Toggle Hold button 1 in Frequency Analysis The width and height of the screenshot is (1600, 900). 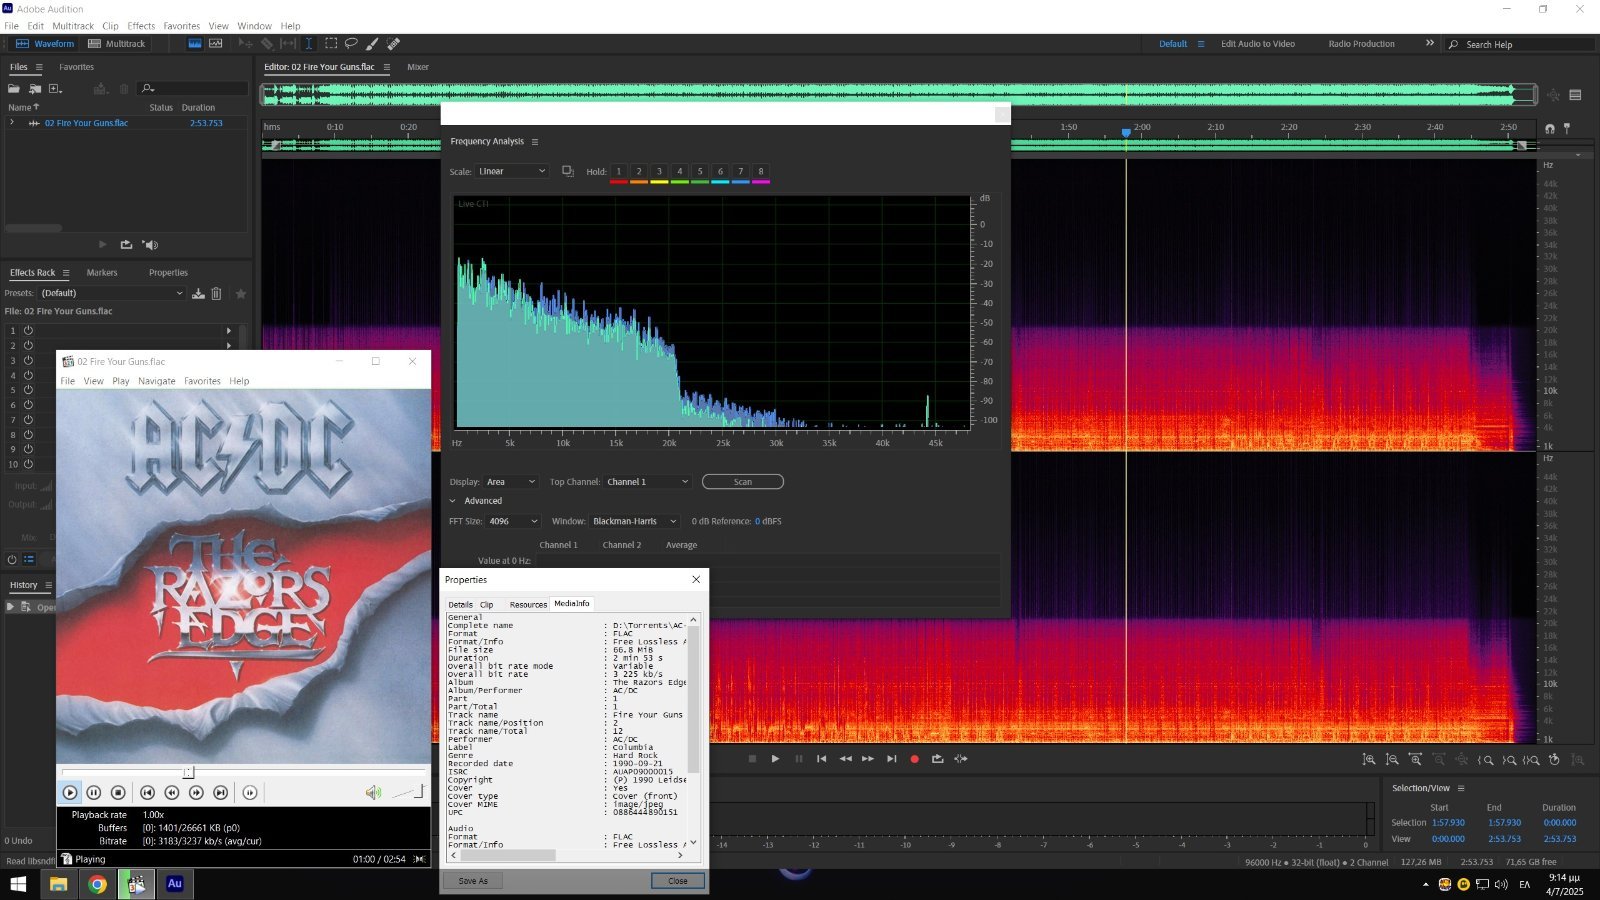tap(619, 172)
